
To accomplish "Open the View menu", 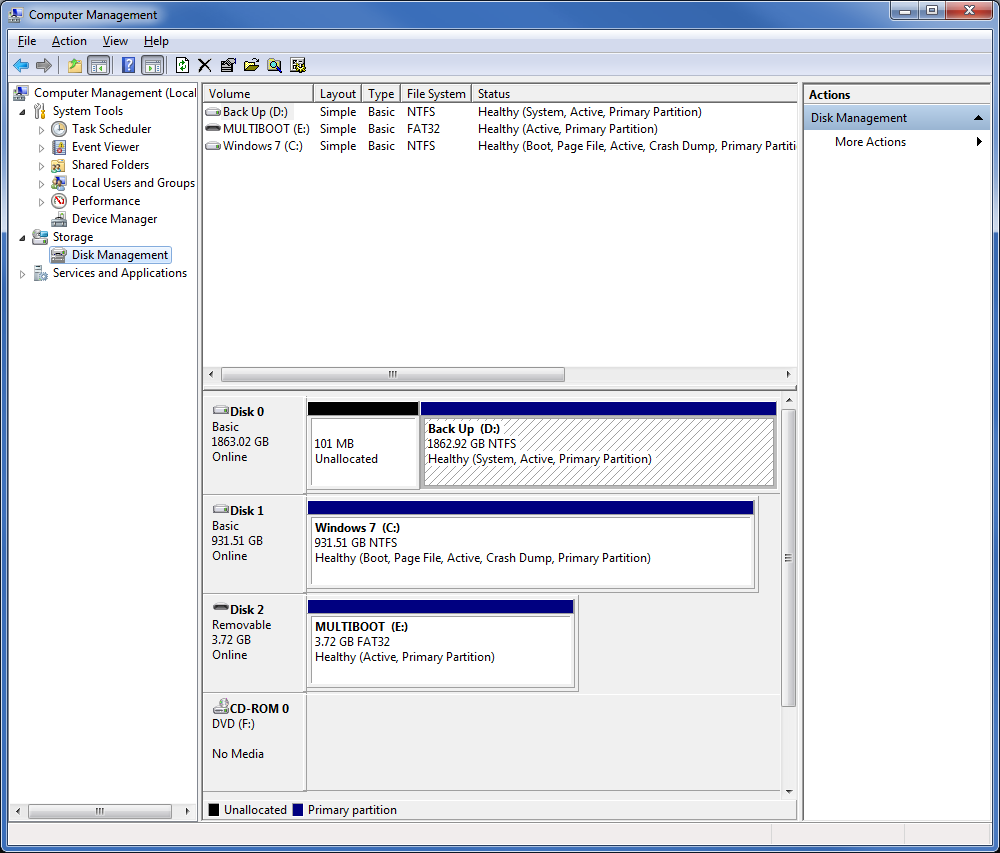I will pyautogui.click(x=115, y=41).
